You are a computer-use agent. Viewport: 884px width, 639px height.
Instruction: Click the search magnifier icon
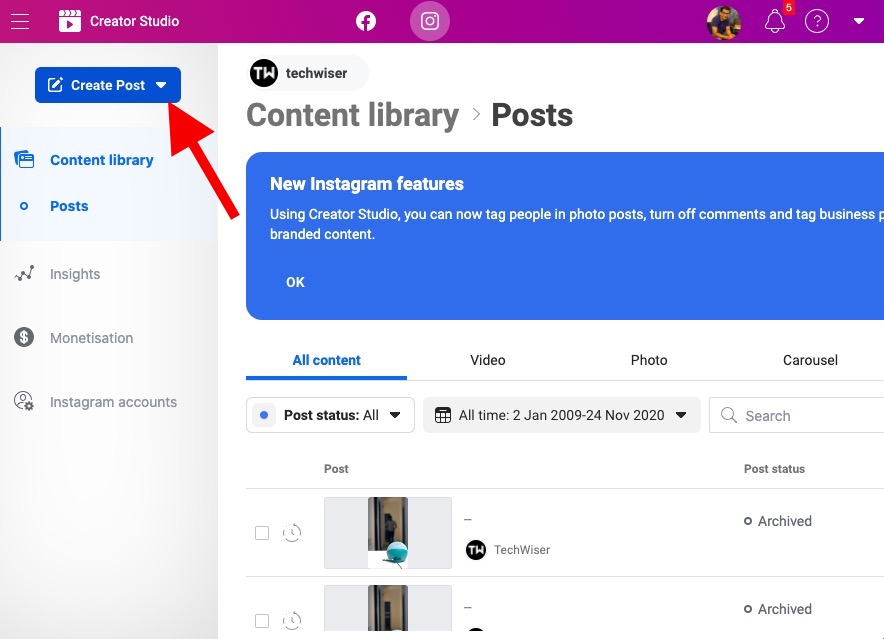click(728, 415)
